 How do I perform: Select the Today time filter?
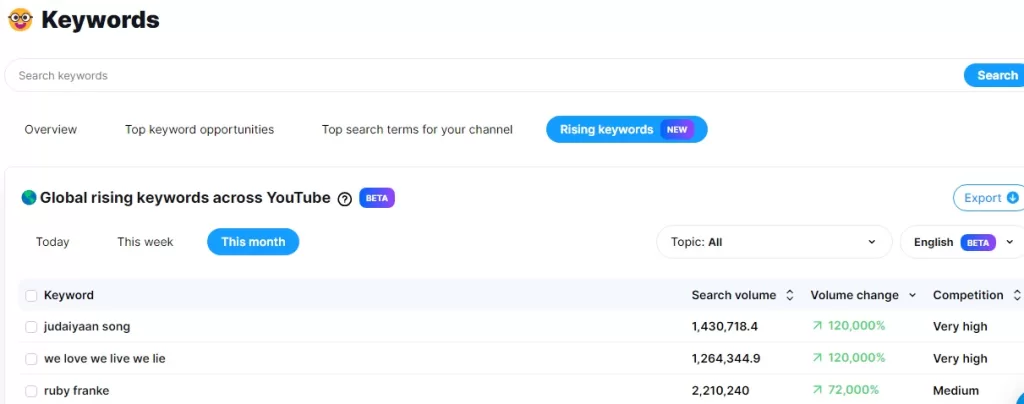pyautogui.click(x=52, y=241)
